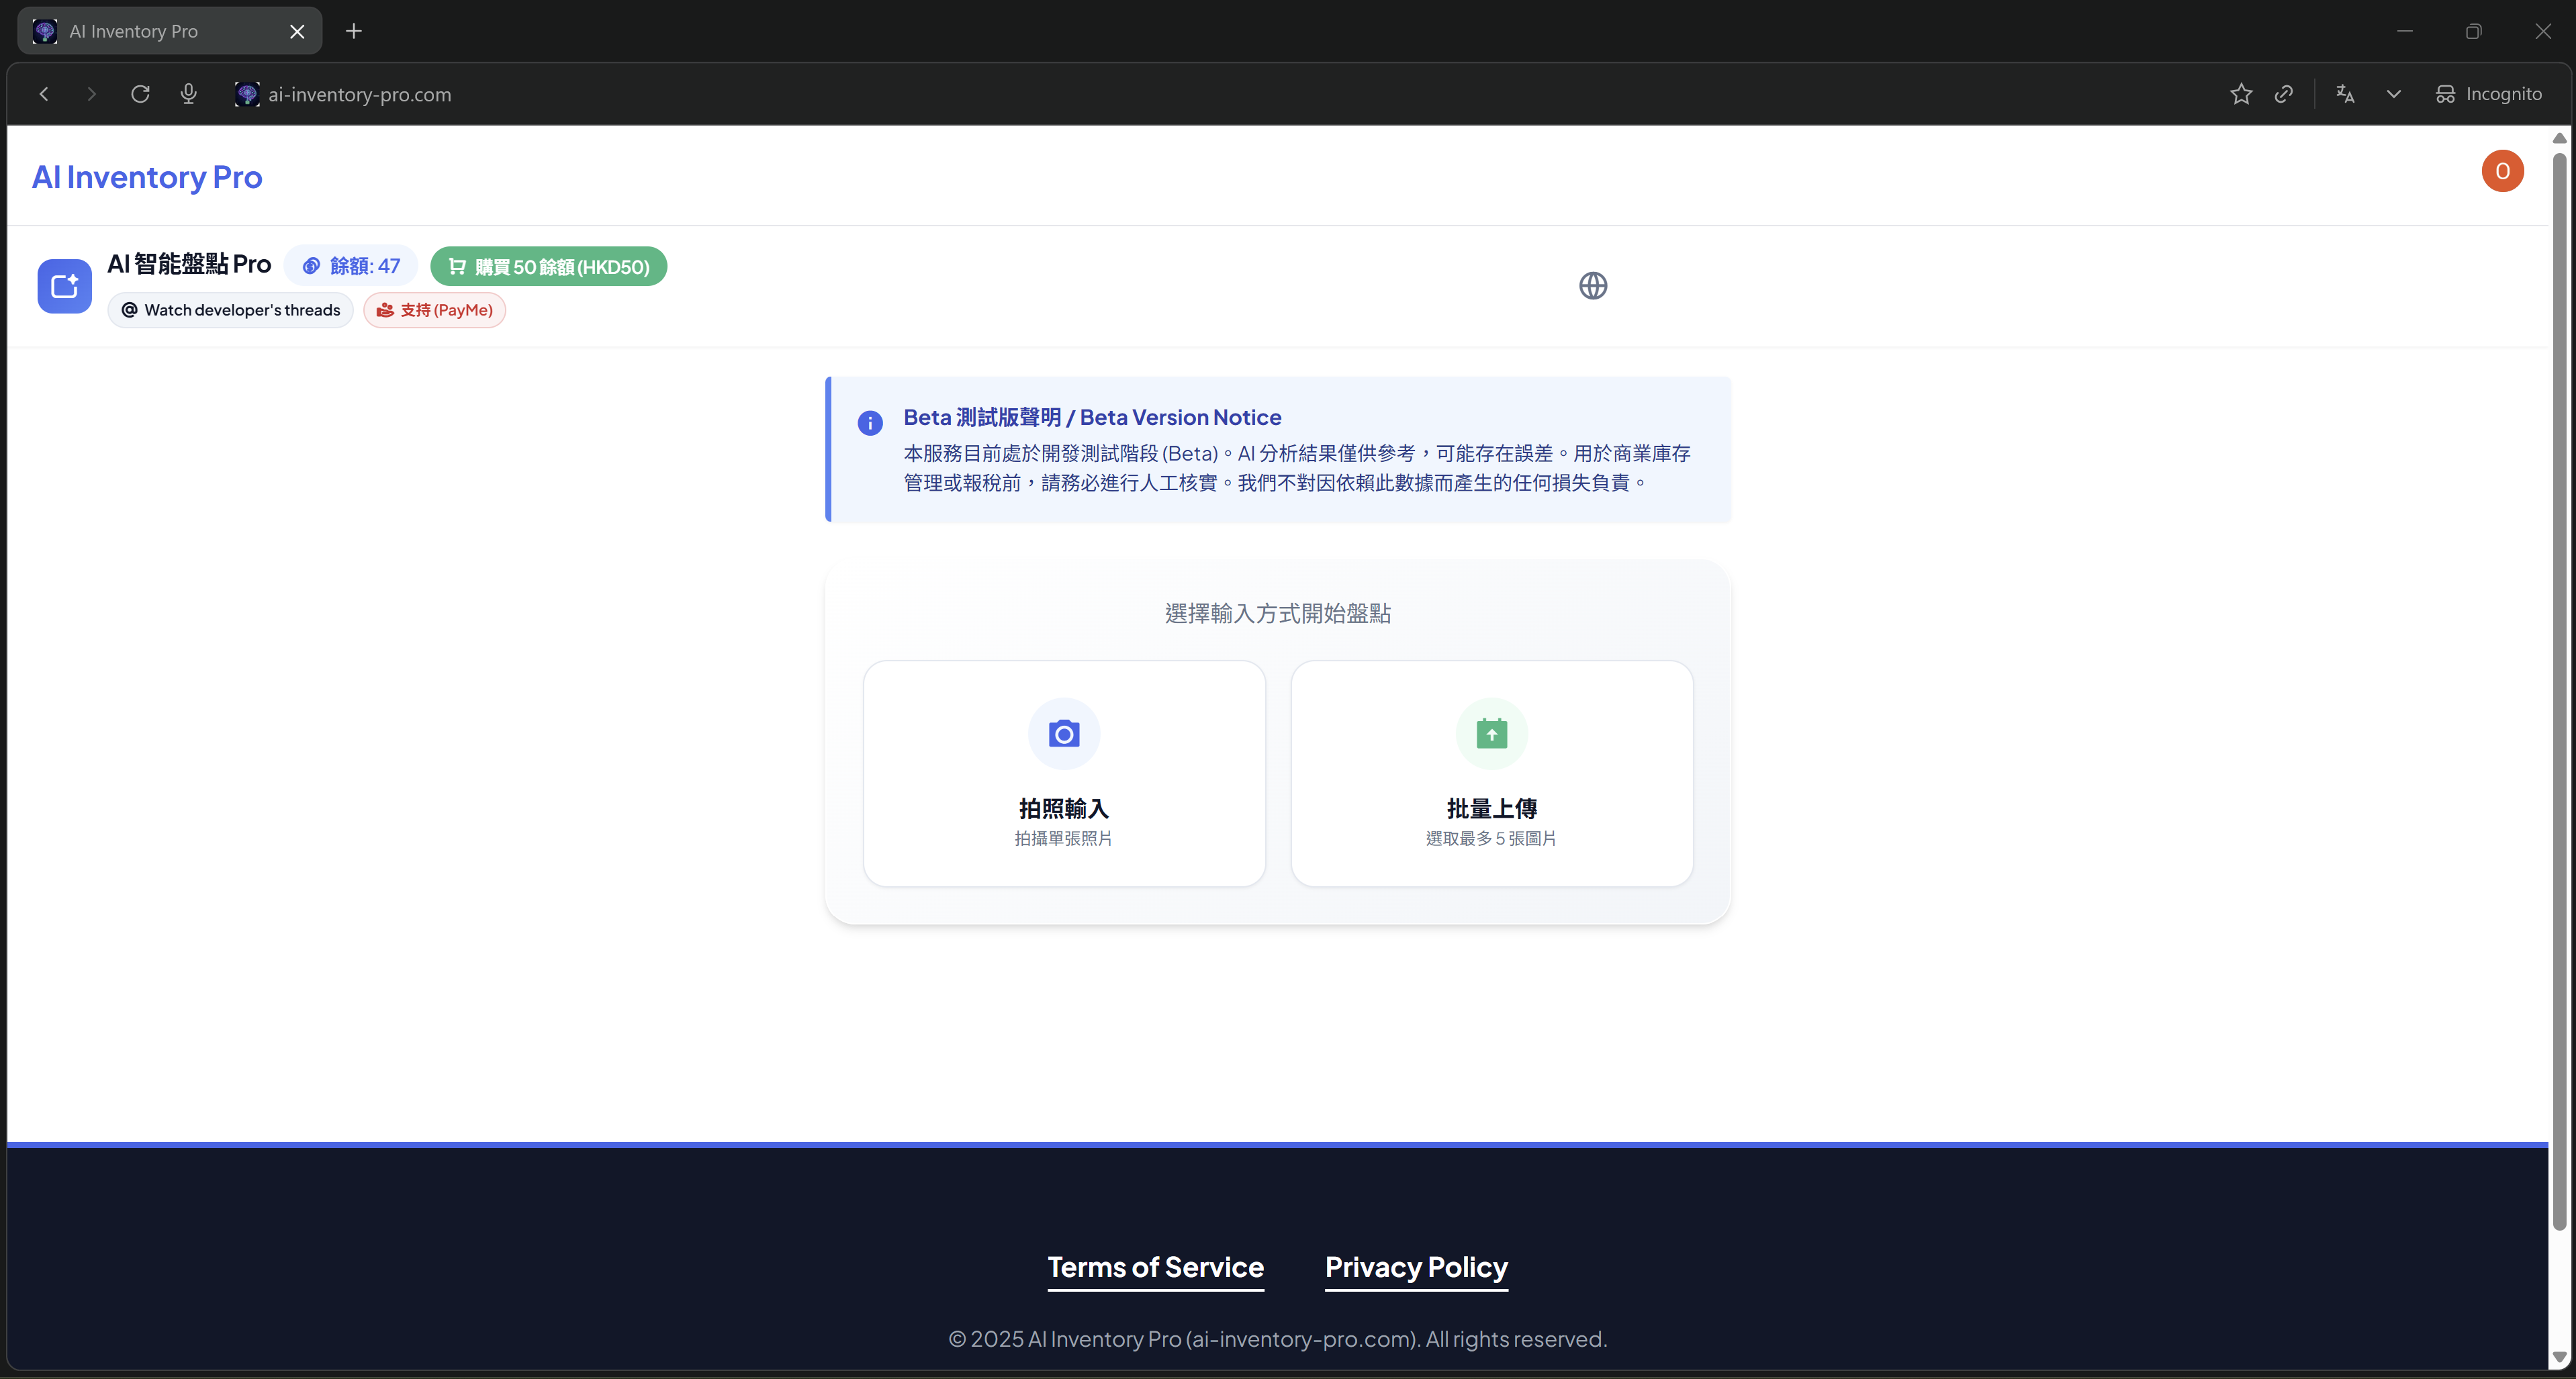Copy link using the chain icon
The image size is (2576, 1379).
[x=2284, y=94]
